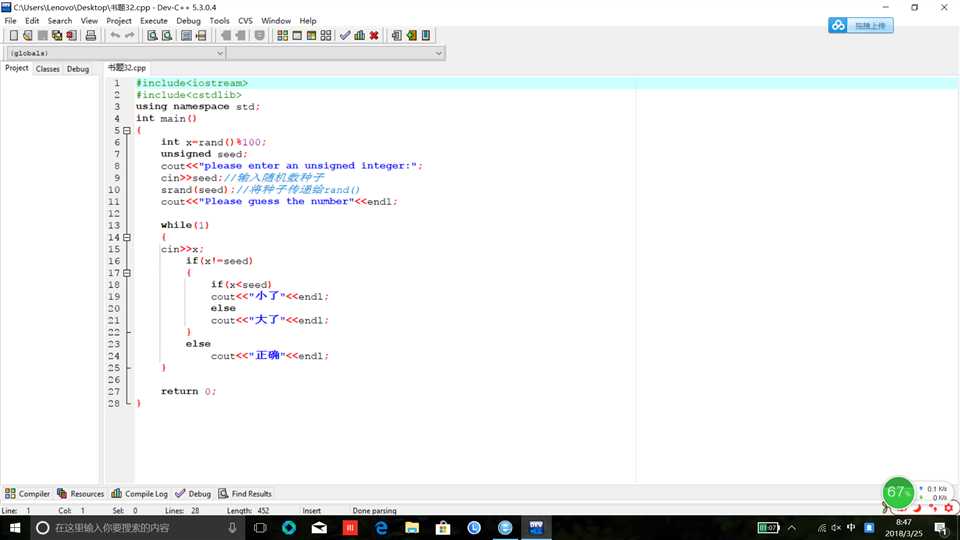Open the empty function list dropdown
960x540 pixels.
(336, 53)
